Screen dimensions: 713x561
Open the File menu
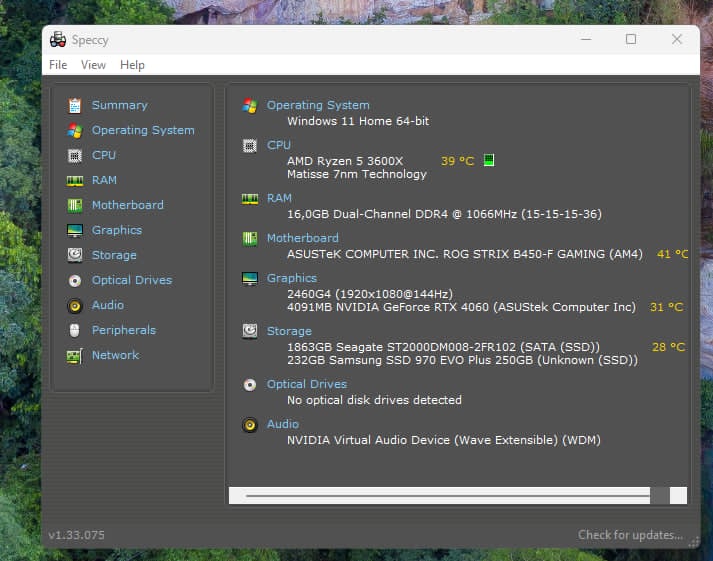coord(58,65)
